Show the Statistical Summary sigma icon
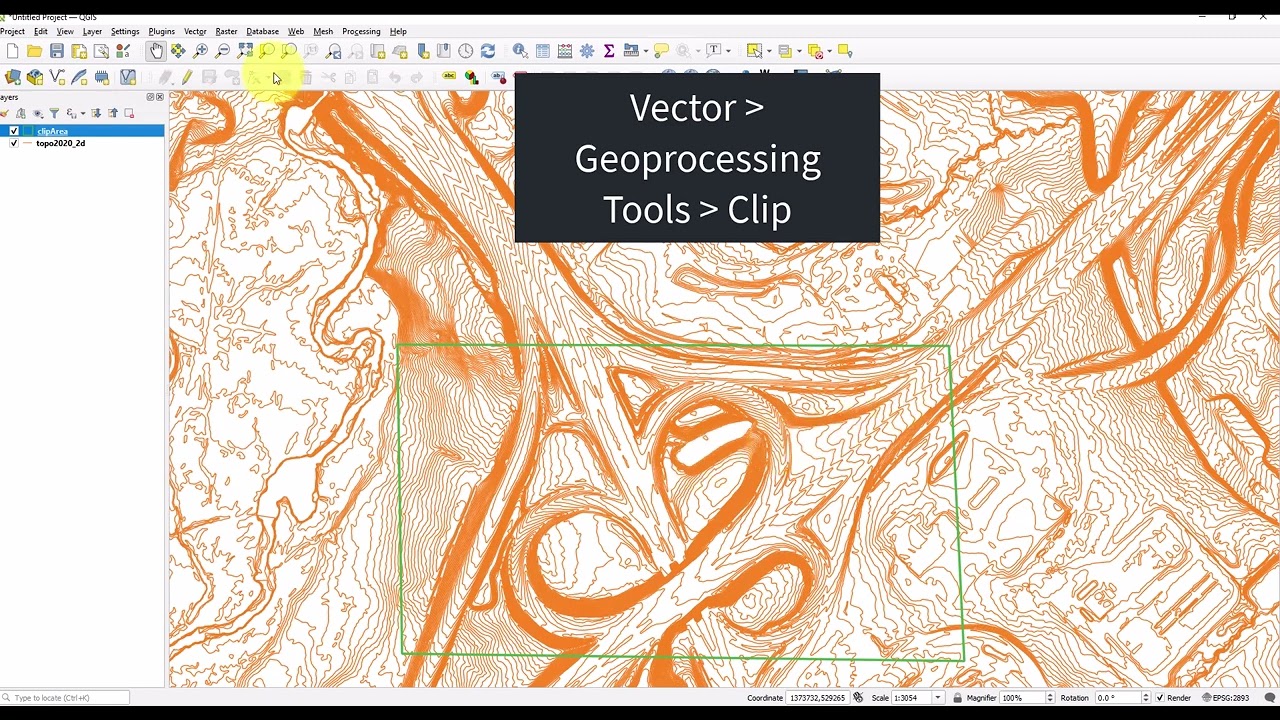This screenshot has height=720, width=1280. point(609,51)
